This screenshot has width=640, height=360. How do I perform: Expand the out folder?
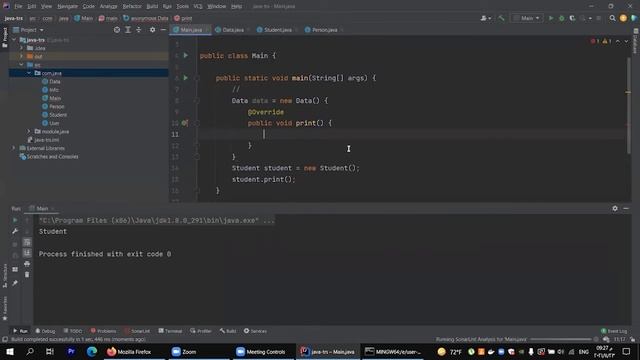pyautogui.click(x=22, y=56)
